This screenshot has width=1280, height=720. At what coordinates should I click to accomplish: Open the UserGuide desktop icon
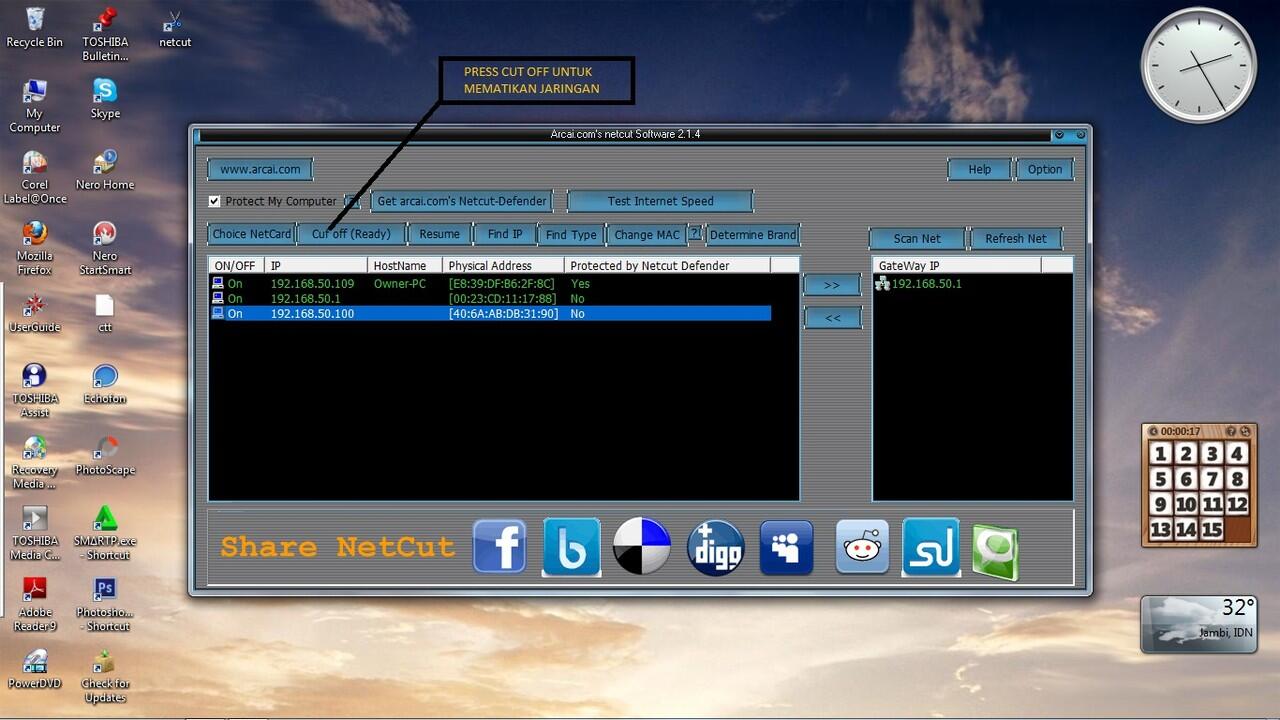(35, 312)
